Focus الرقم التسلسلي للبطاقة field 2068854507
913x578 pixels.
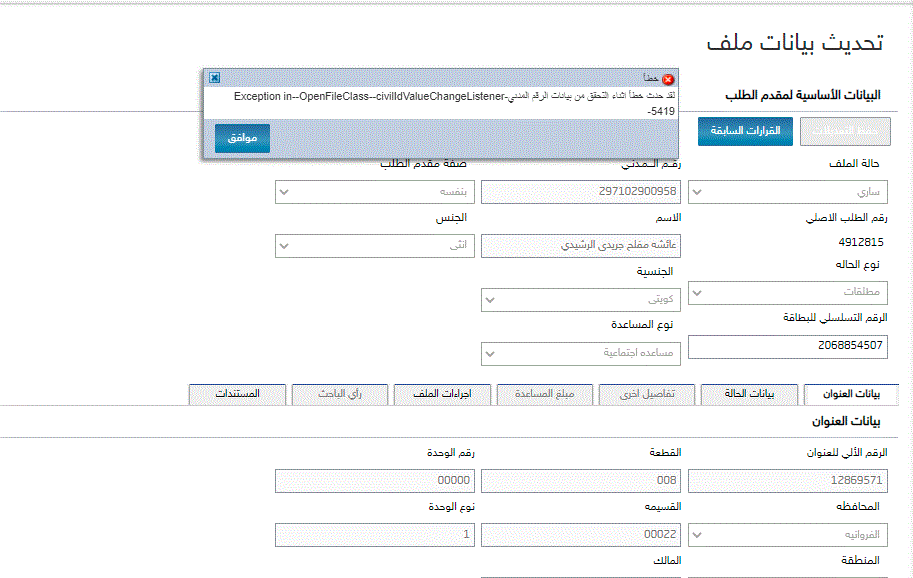coord(788,346)
